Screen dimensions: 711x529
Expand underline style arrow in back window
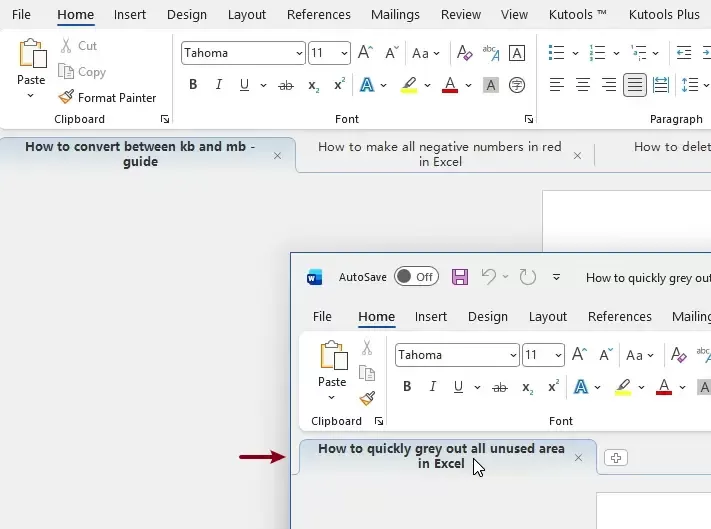click(263, 85)
